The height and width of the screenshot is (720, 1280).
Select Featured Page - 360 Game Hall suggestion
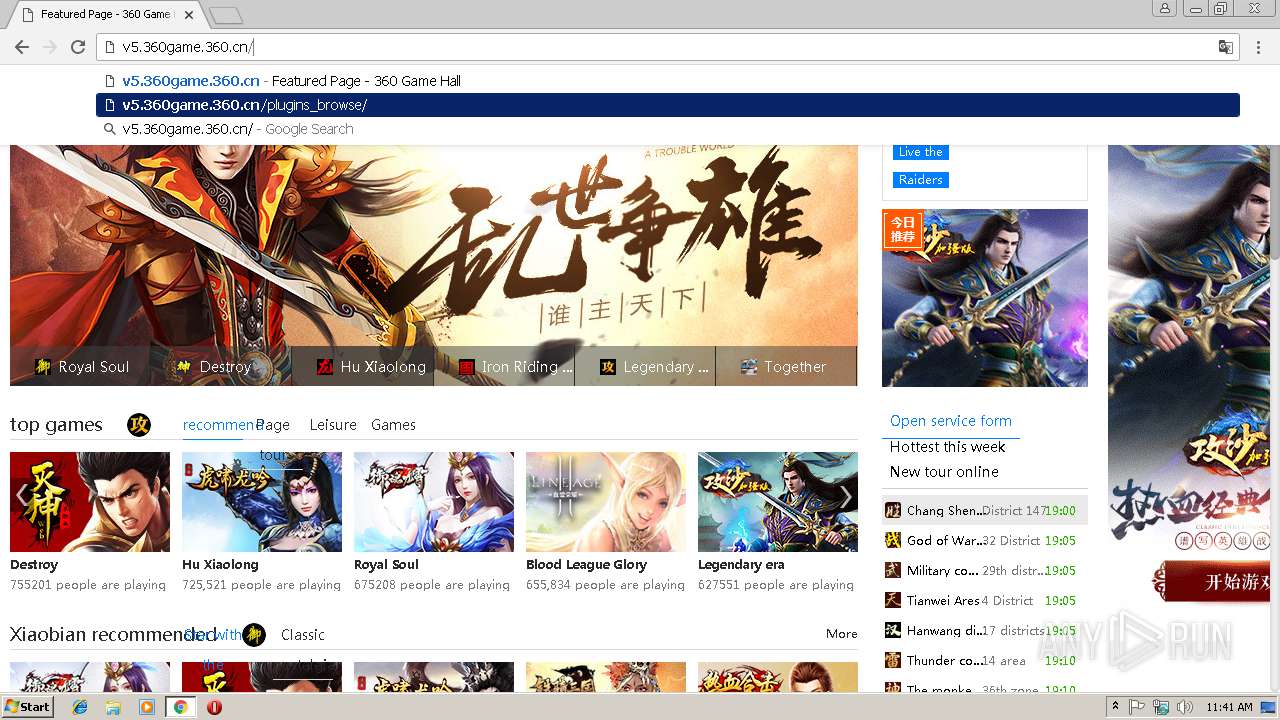[667, 81]
